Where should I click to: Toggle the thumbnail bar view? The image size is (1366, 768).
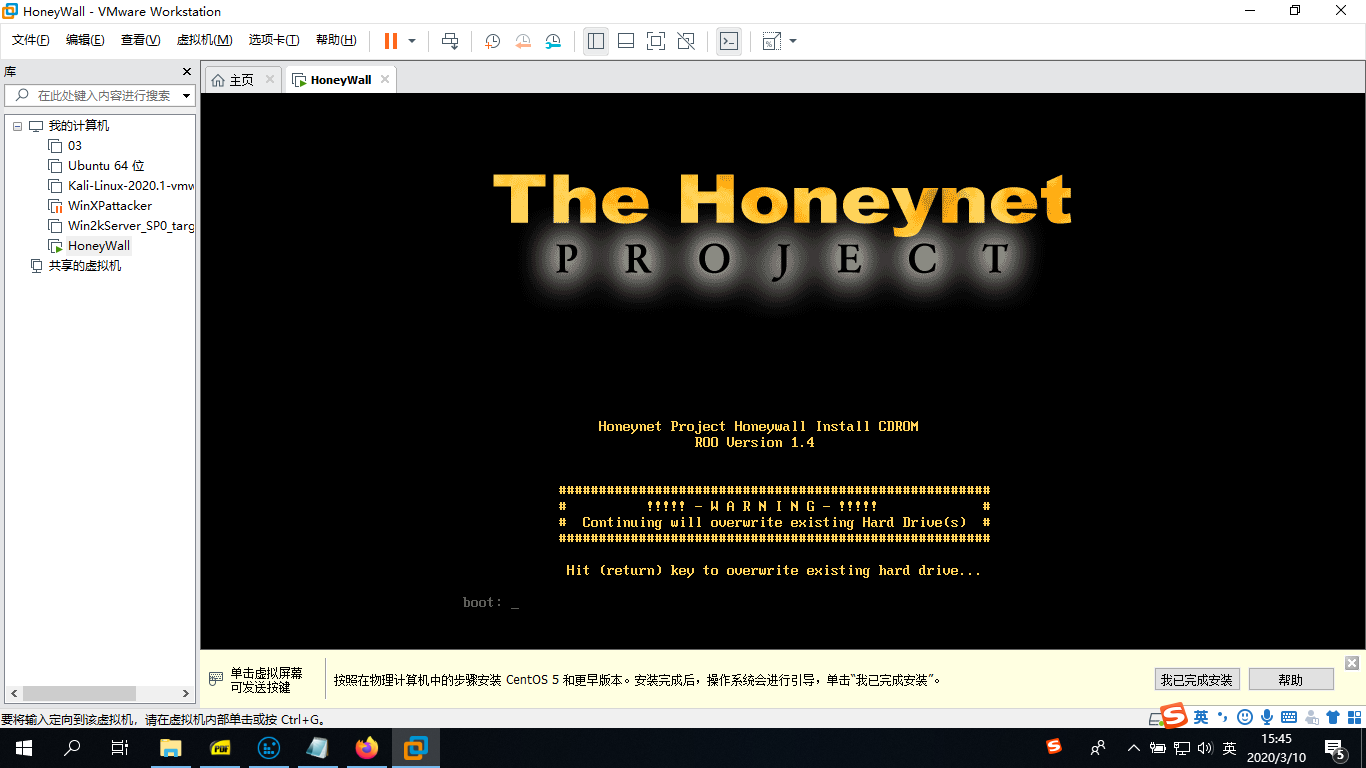(626, 41)
